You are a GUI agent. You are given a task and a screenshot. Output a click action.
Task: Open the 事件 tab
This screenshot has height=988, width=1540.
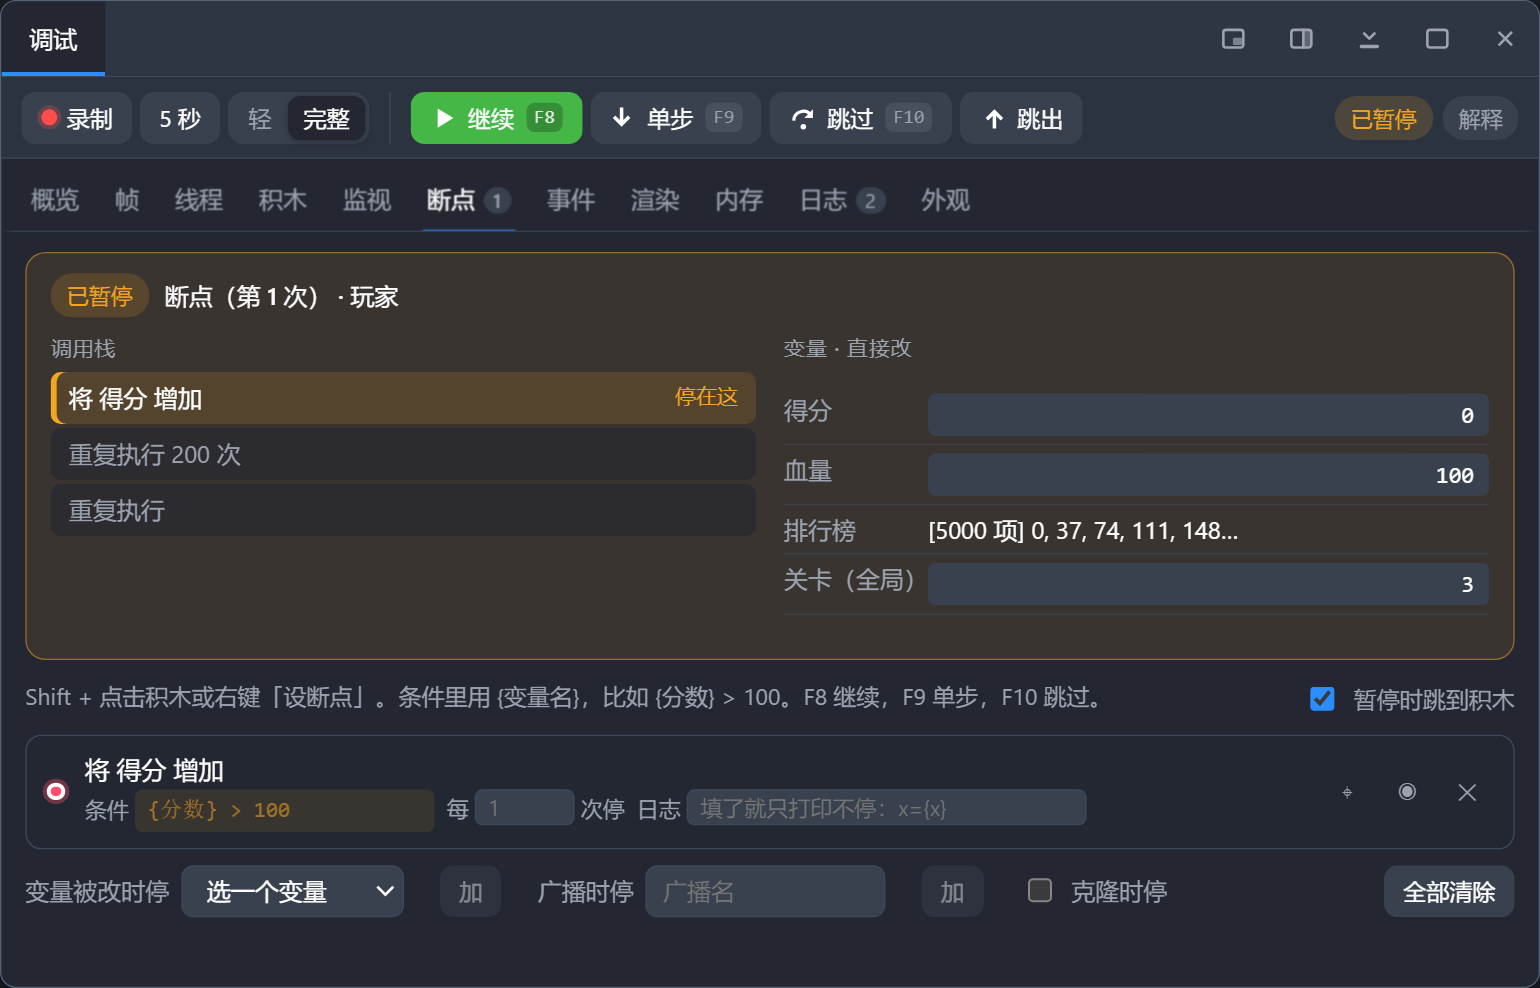pyautogui.click(x=571, y=200)
